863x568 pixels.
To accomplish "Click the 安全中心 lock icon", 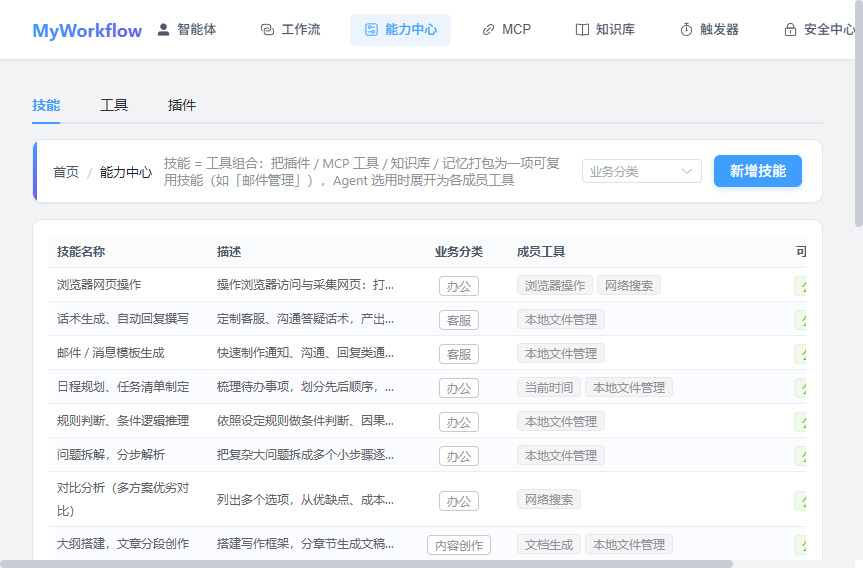I will 790,30.
